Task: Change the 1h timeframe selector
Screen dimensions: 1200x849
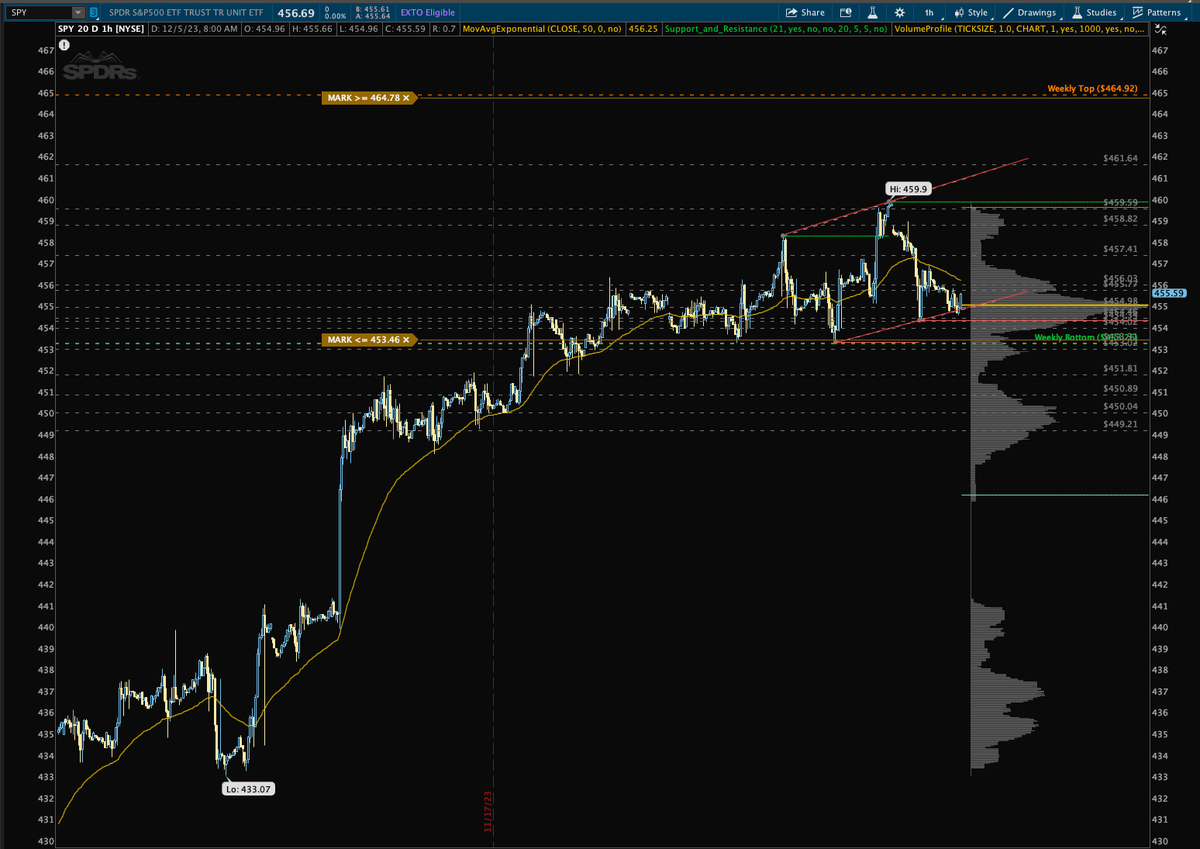Action: [929, 12]
